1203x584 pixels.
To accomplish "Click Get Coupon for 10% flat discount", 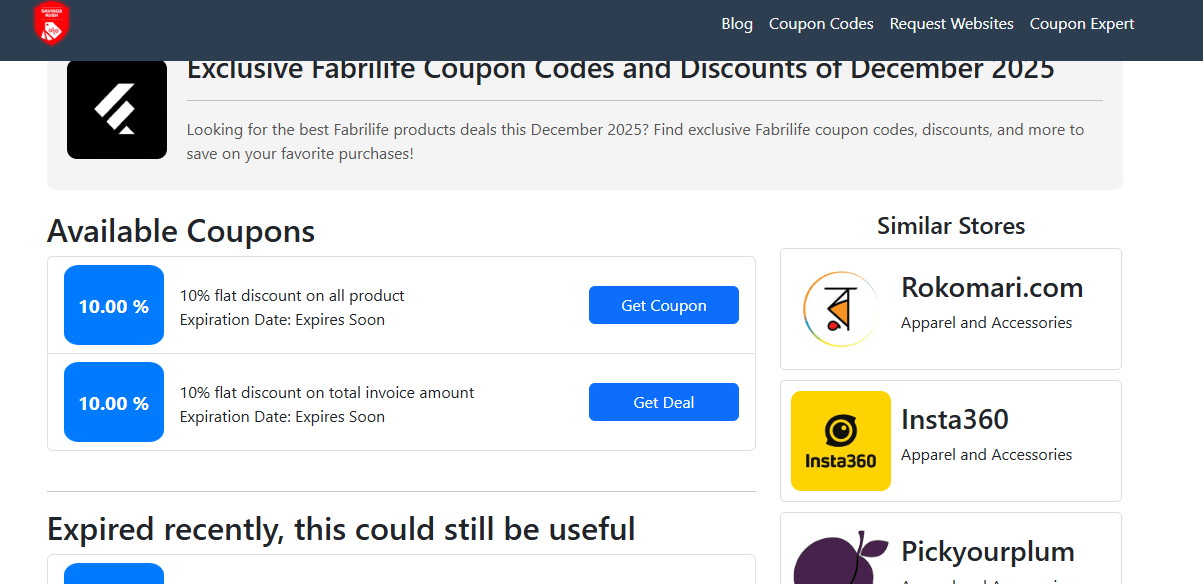I will coord(663,305).
